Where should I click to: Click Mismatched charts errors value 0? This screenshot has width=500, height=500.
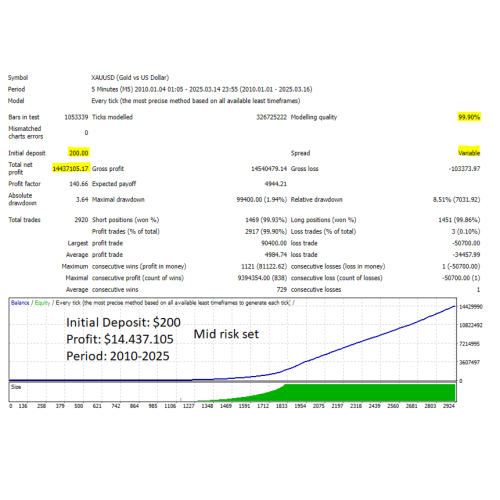click(x=86, y=133)
